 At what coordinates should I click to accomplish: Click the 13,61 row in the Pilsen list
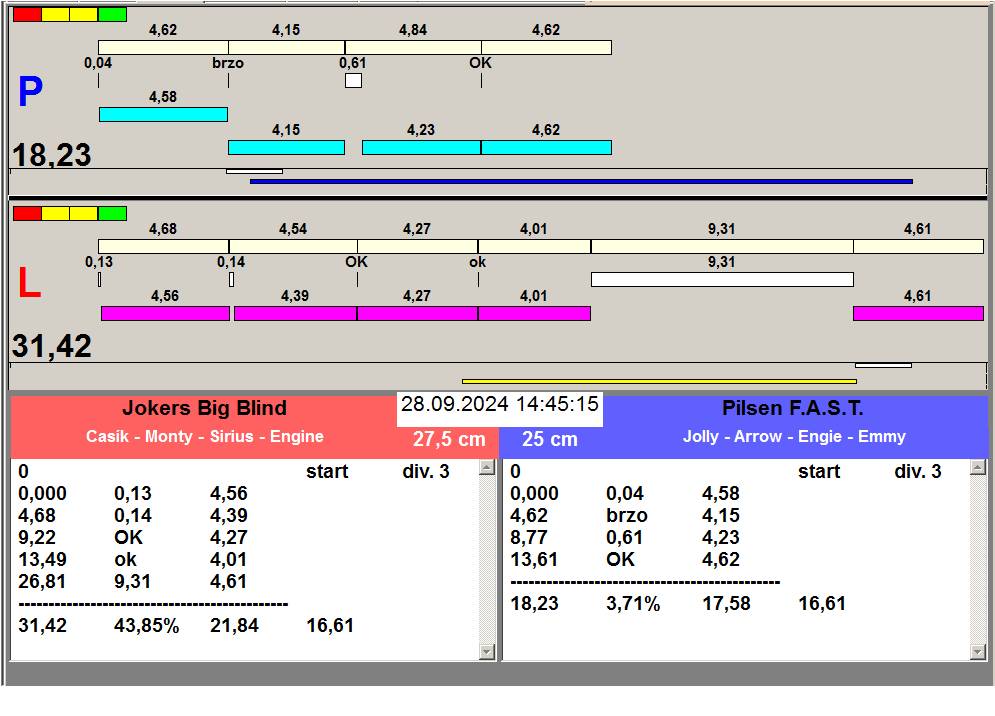625,559
